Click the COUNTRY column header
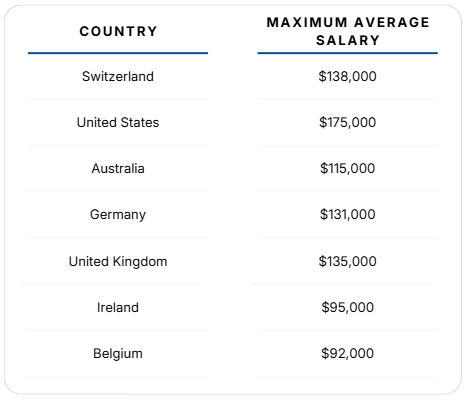The height and width of the screenshot is (400, 468). [x=118, y=31]
